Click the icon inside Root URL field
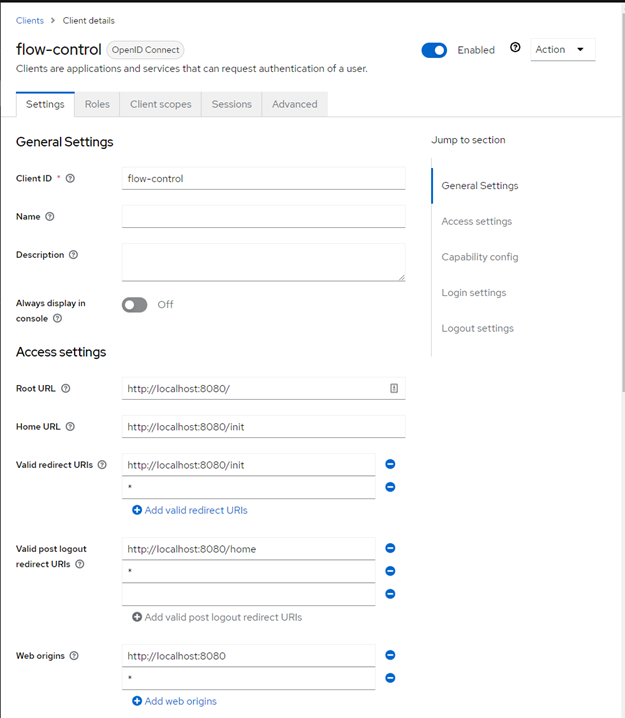625x718 pixels. [x=394, y=388]
